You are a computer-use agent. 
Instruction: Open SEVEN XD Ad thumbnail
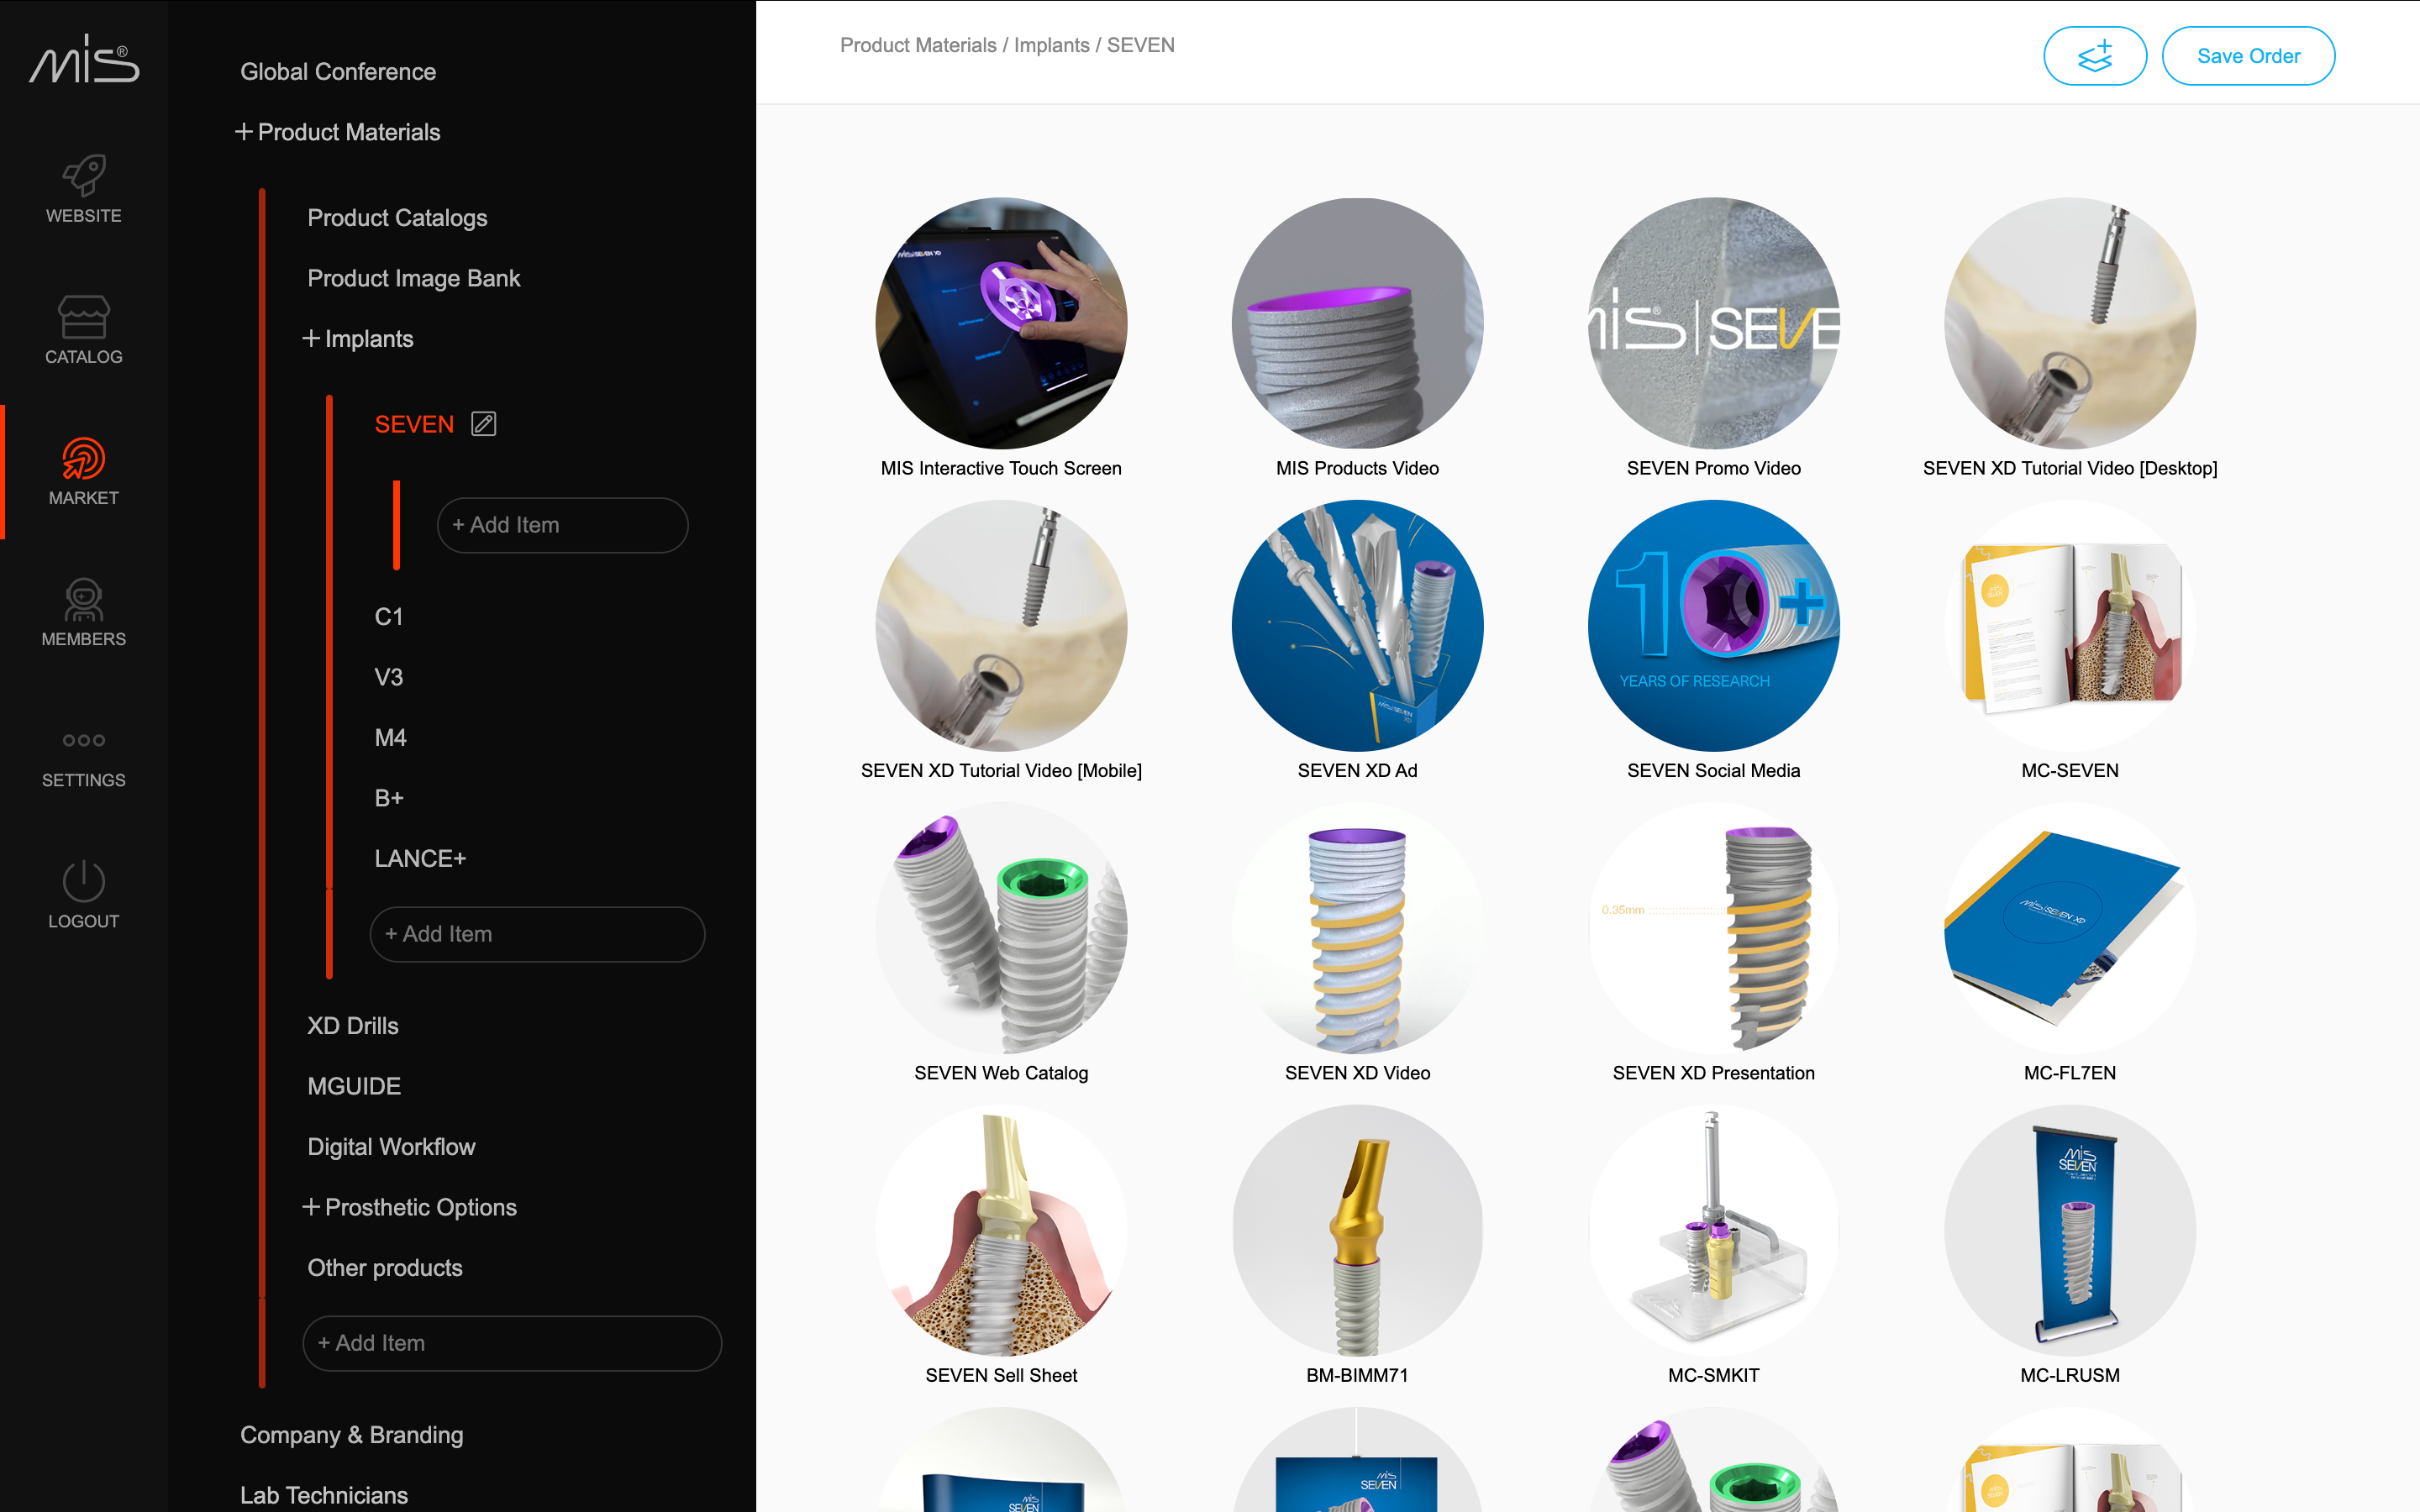[x=1357, y=626]
